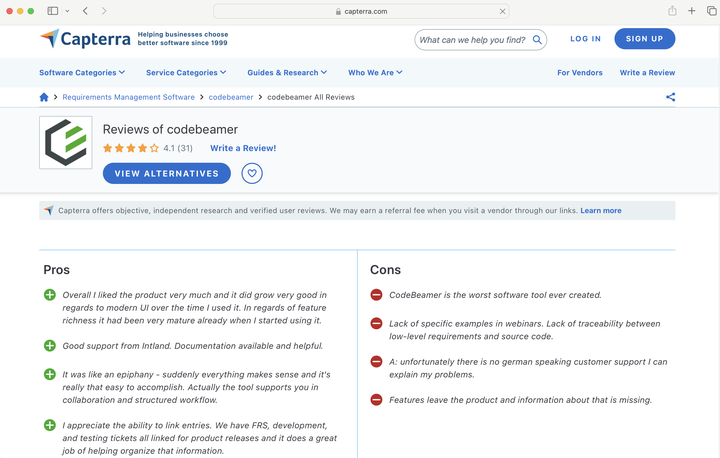Expand the Service Categories menu
The height and width of the screenshot is (458, 720).
186,73
